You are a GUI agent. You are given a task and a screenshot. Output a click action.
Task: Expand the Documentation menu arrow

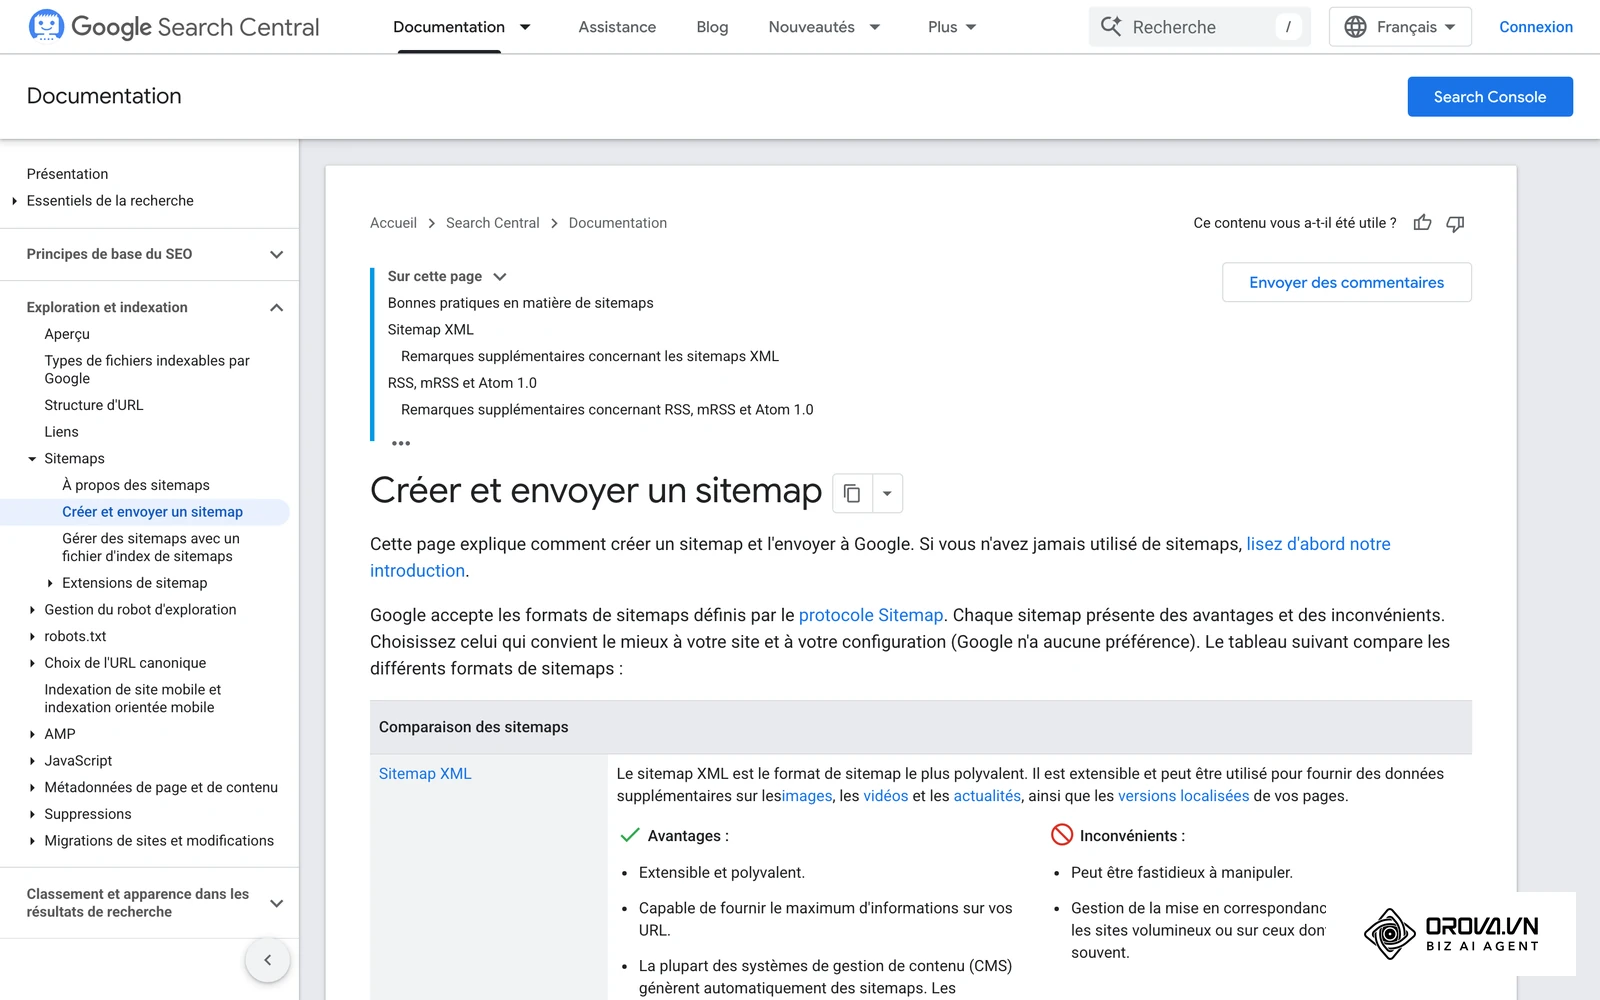click(x=525, y=27)
